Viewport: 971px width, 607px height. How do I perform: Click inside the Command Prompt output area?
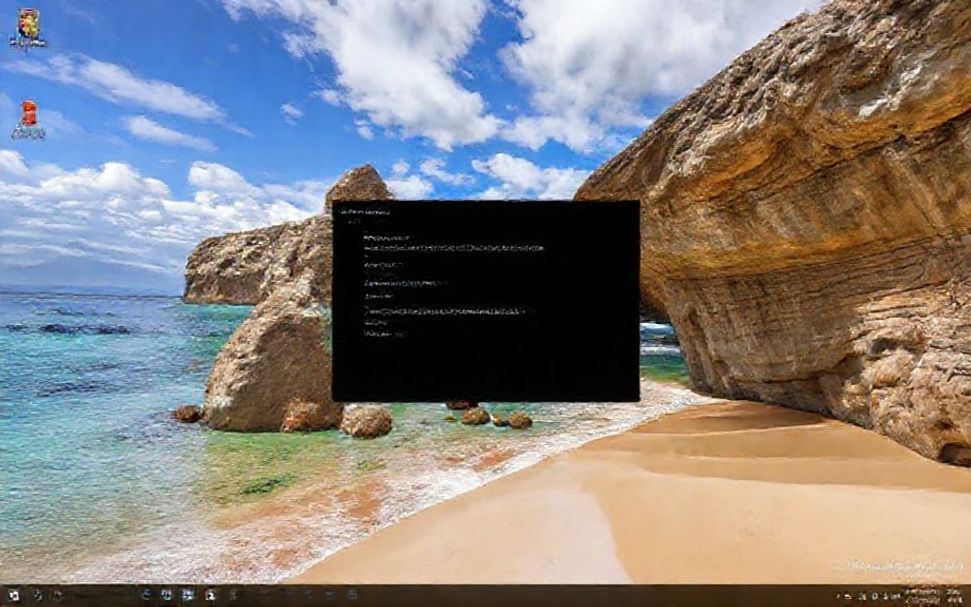click(x=480, y=300)
